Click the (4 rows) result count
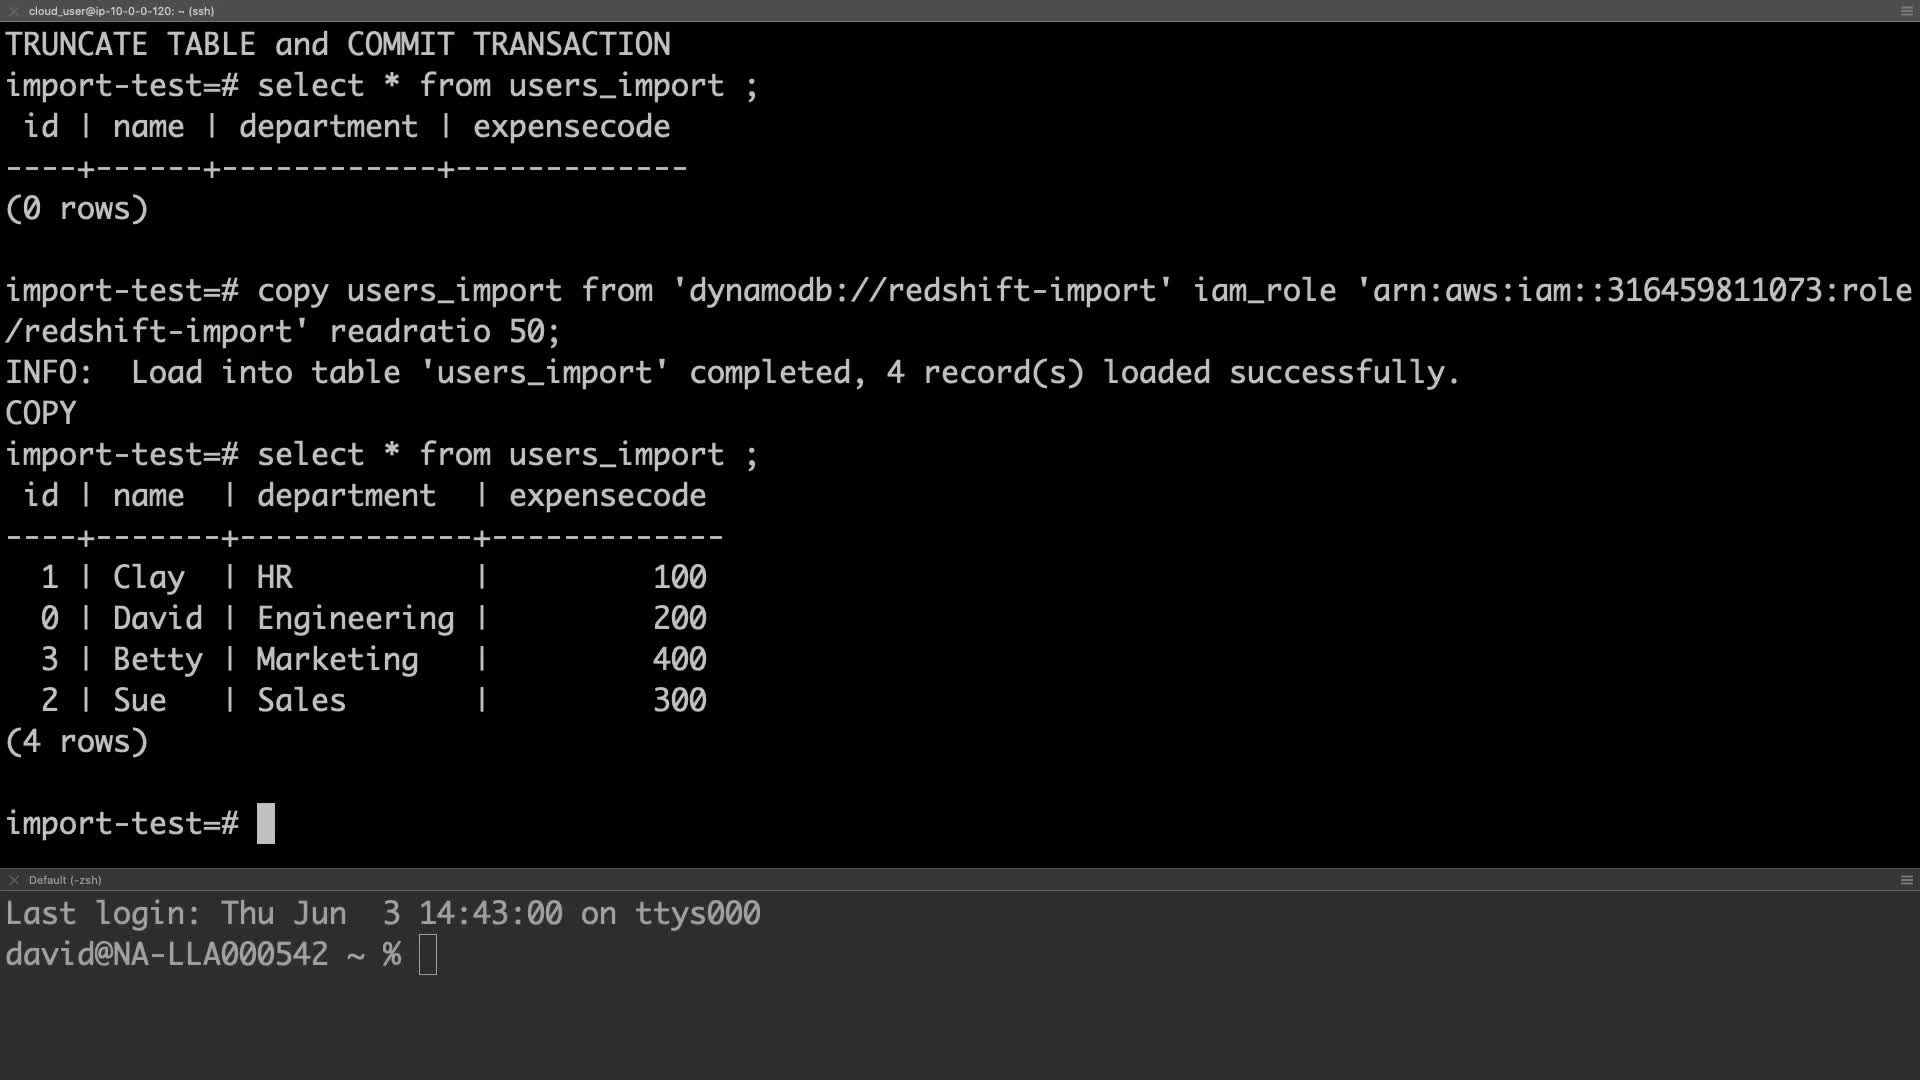 coord(77,742)
